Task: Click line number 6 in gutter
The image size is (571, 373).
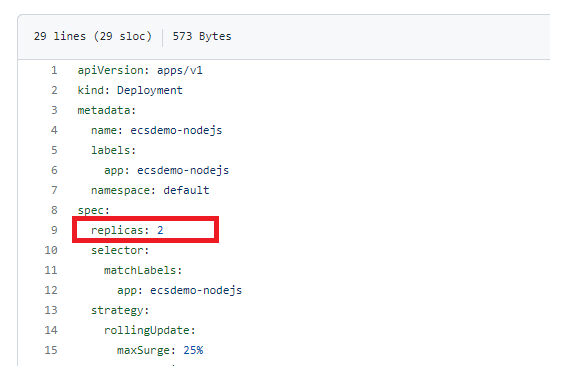Action: [54, 170]
